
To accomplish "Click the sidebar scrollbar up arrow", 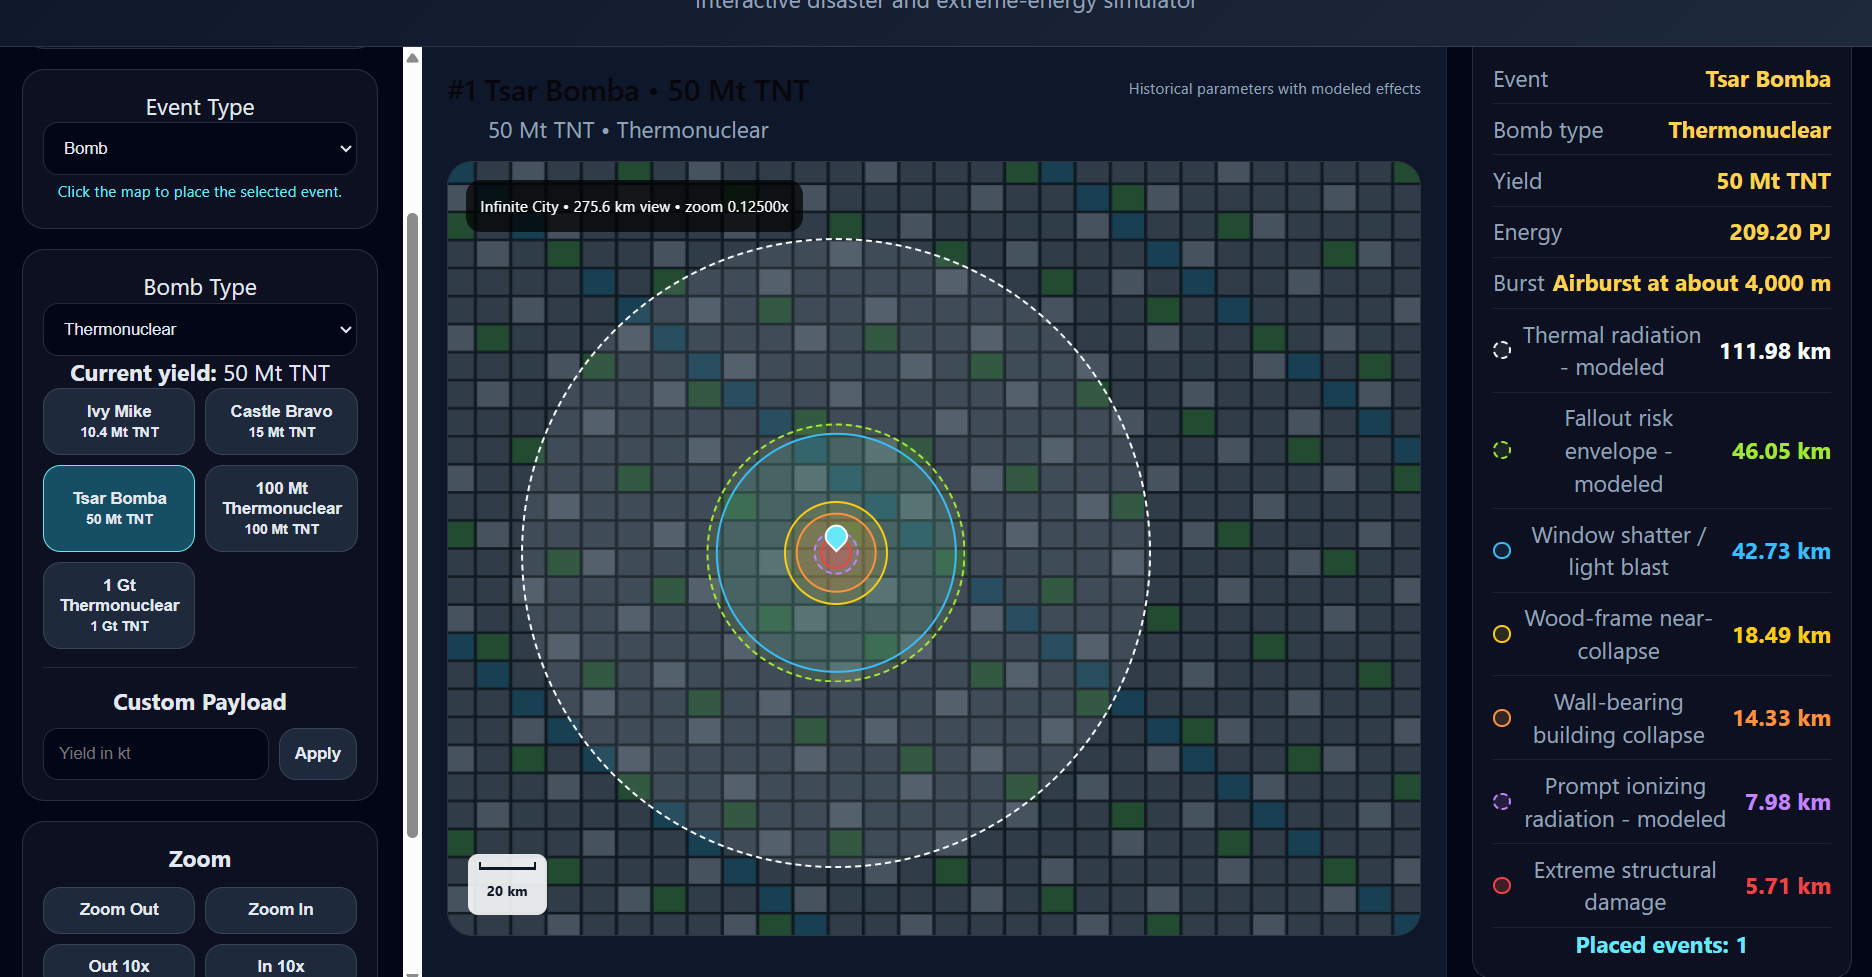I will point(412,58).
